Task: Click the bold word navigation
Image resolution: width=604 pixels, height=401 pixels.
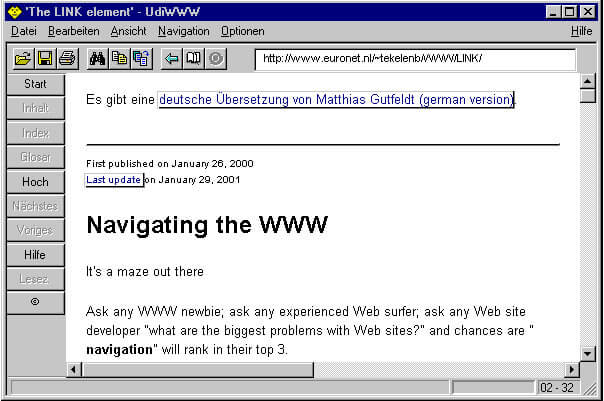Action: click(119, 350)
